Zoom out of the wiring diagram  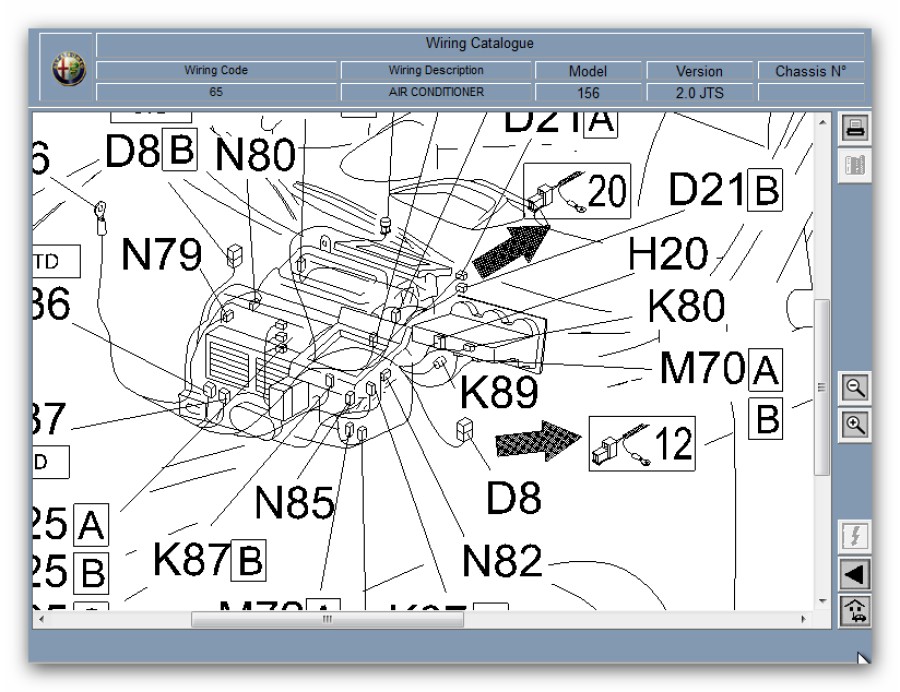click(856, 387)
